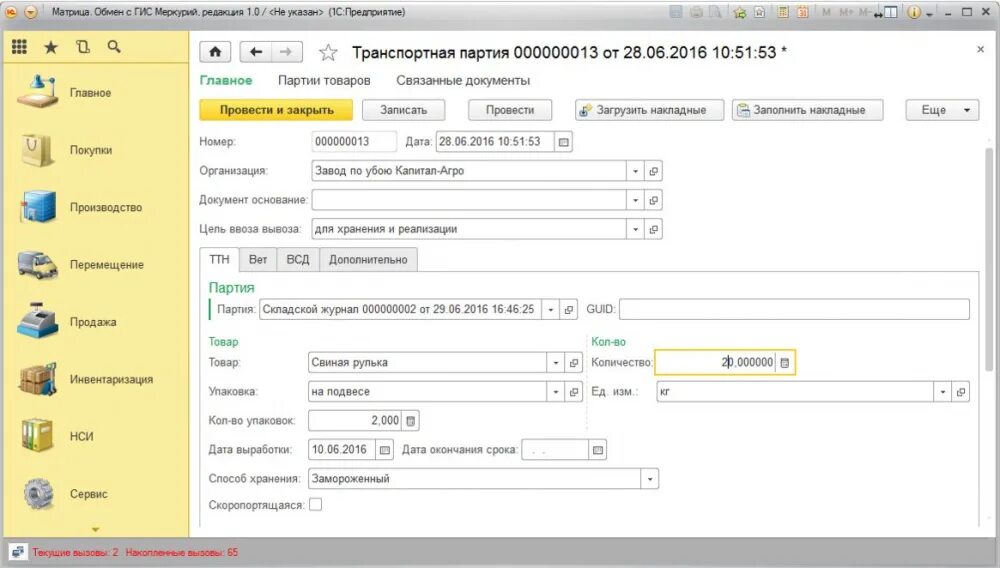Image resolution: width=1000 pixels, height=568 pixels.
Task: Expand Способ хранения dropdown
Action: point(650,479)
